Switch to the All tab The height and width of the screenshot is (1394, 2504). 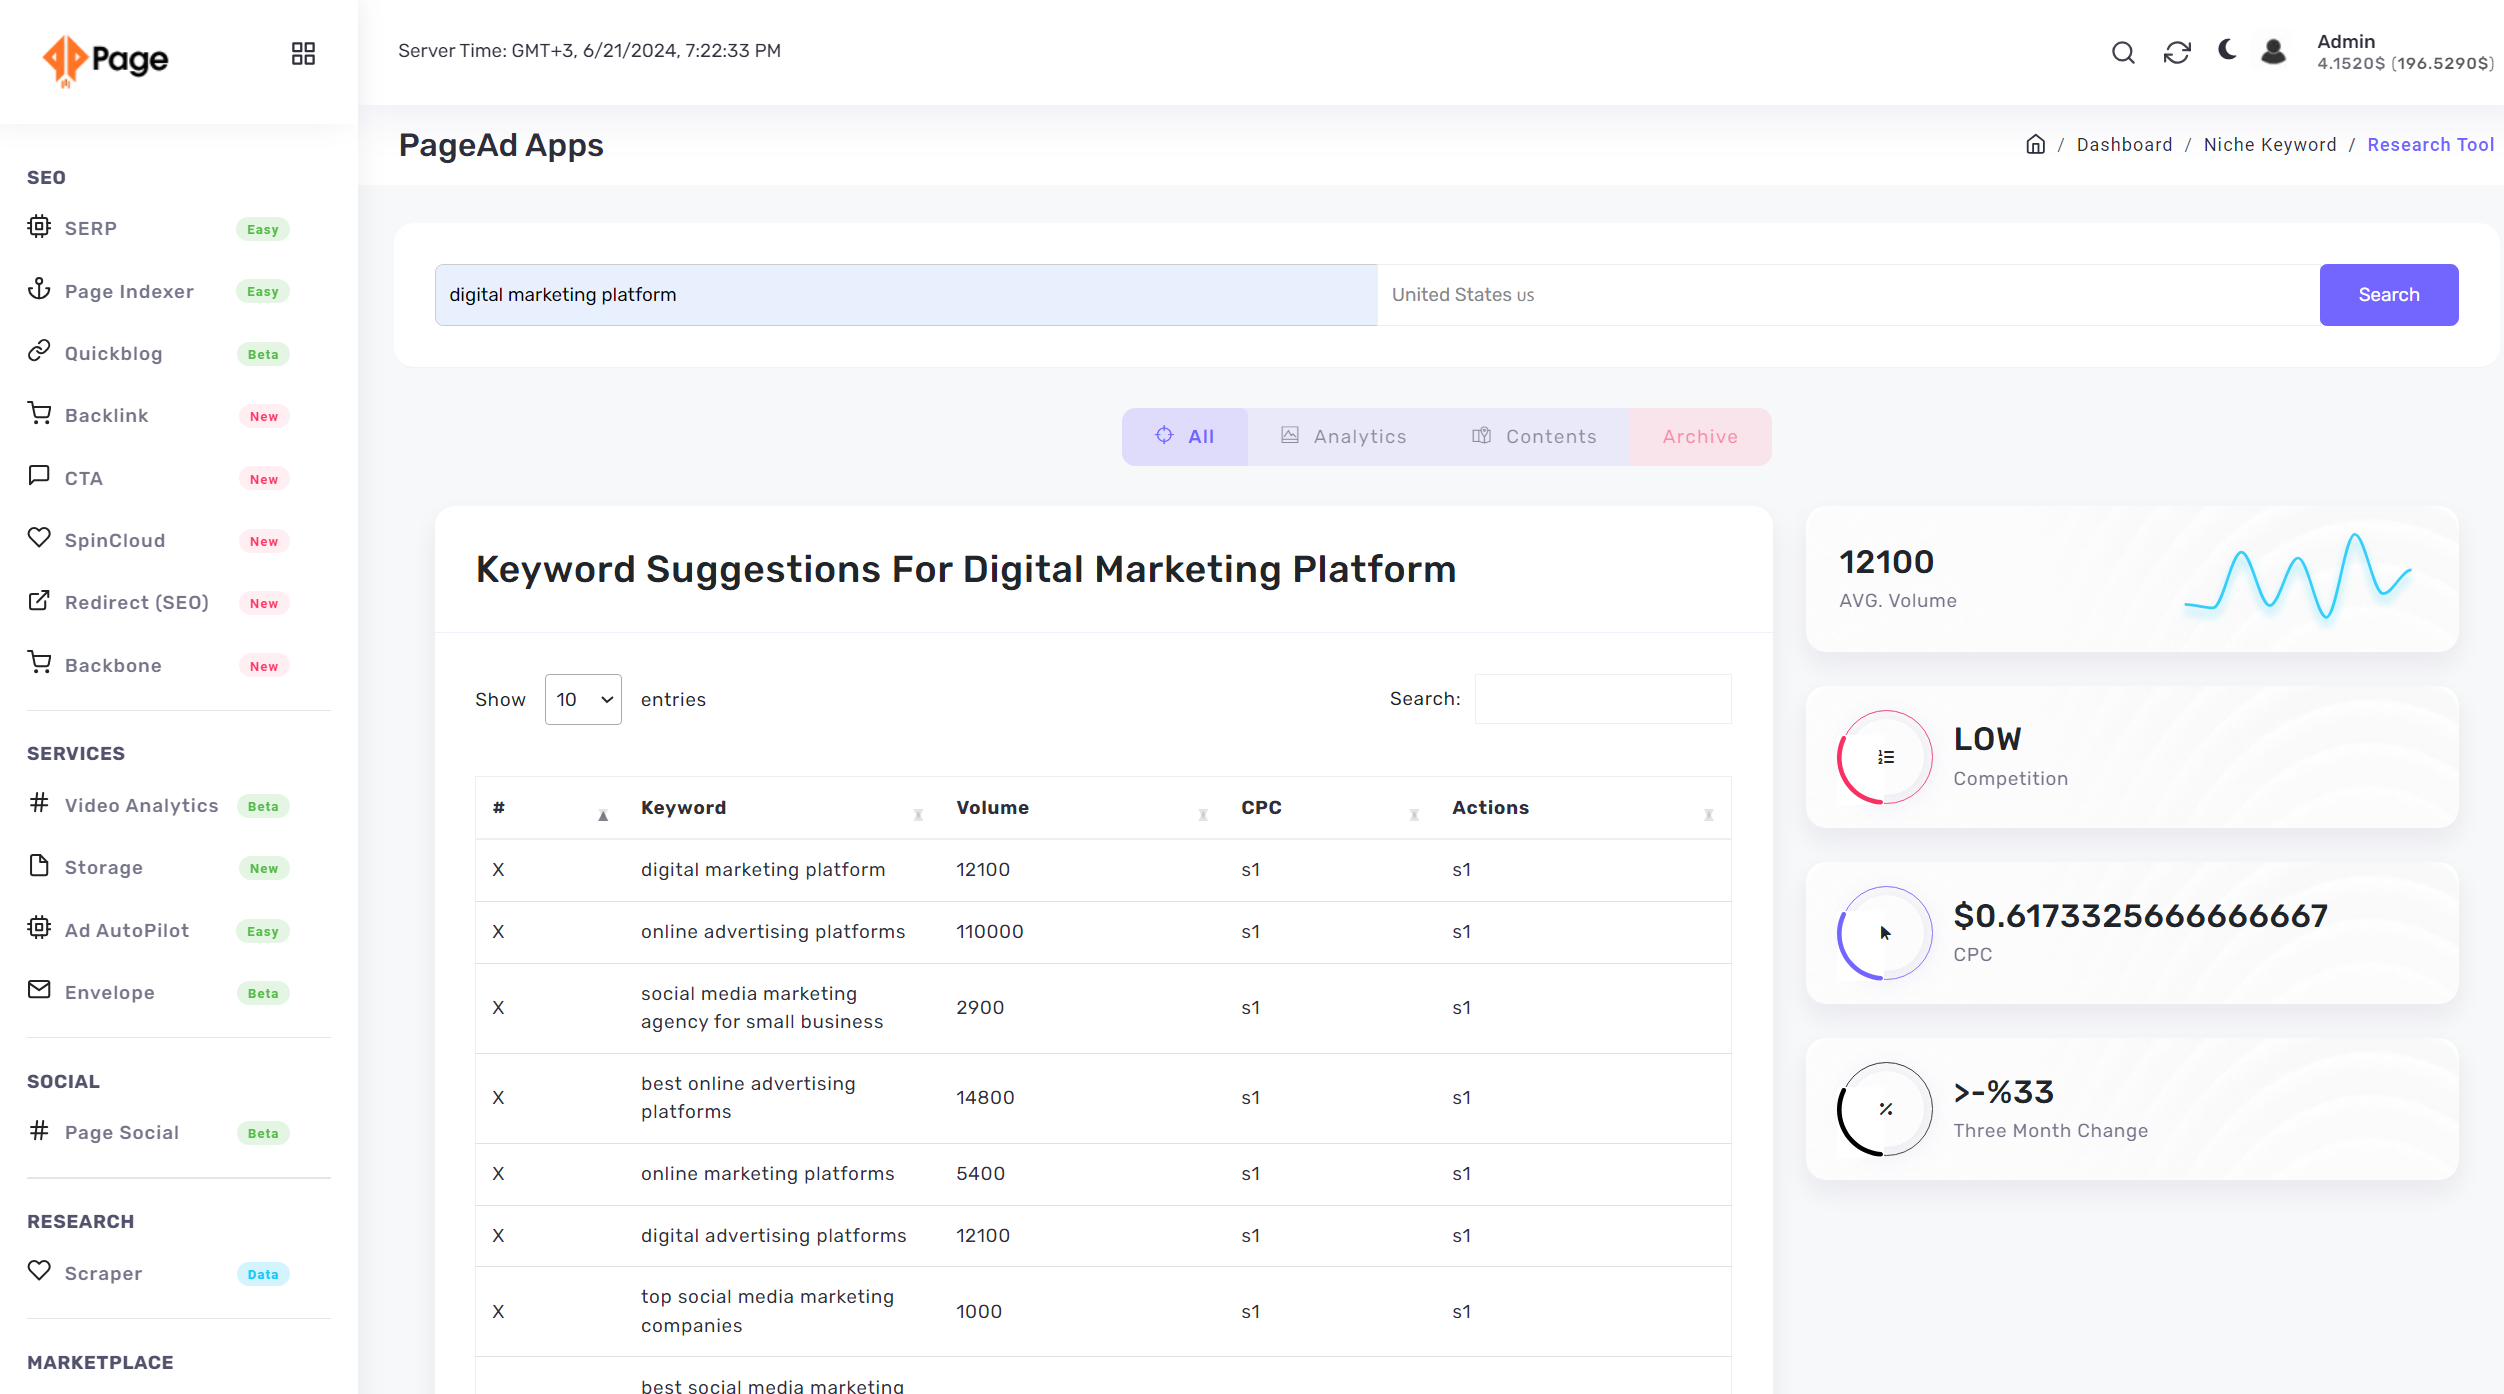pos(1185,437)
